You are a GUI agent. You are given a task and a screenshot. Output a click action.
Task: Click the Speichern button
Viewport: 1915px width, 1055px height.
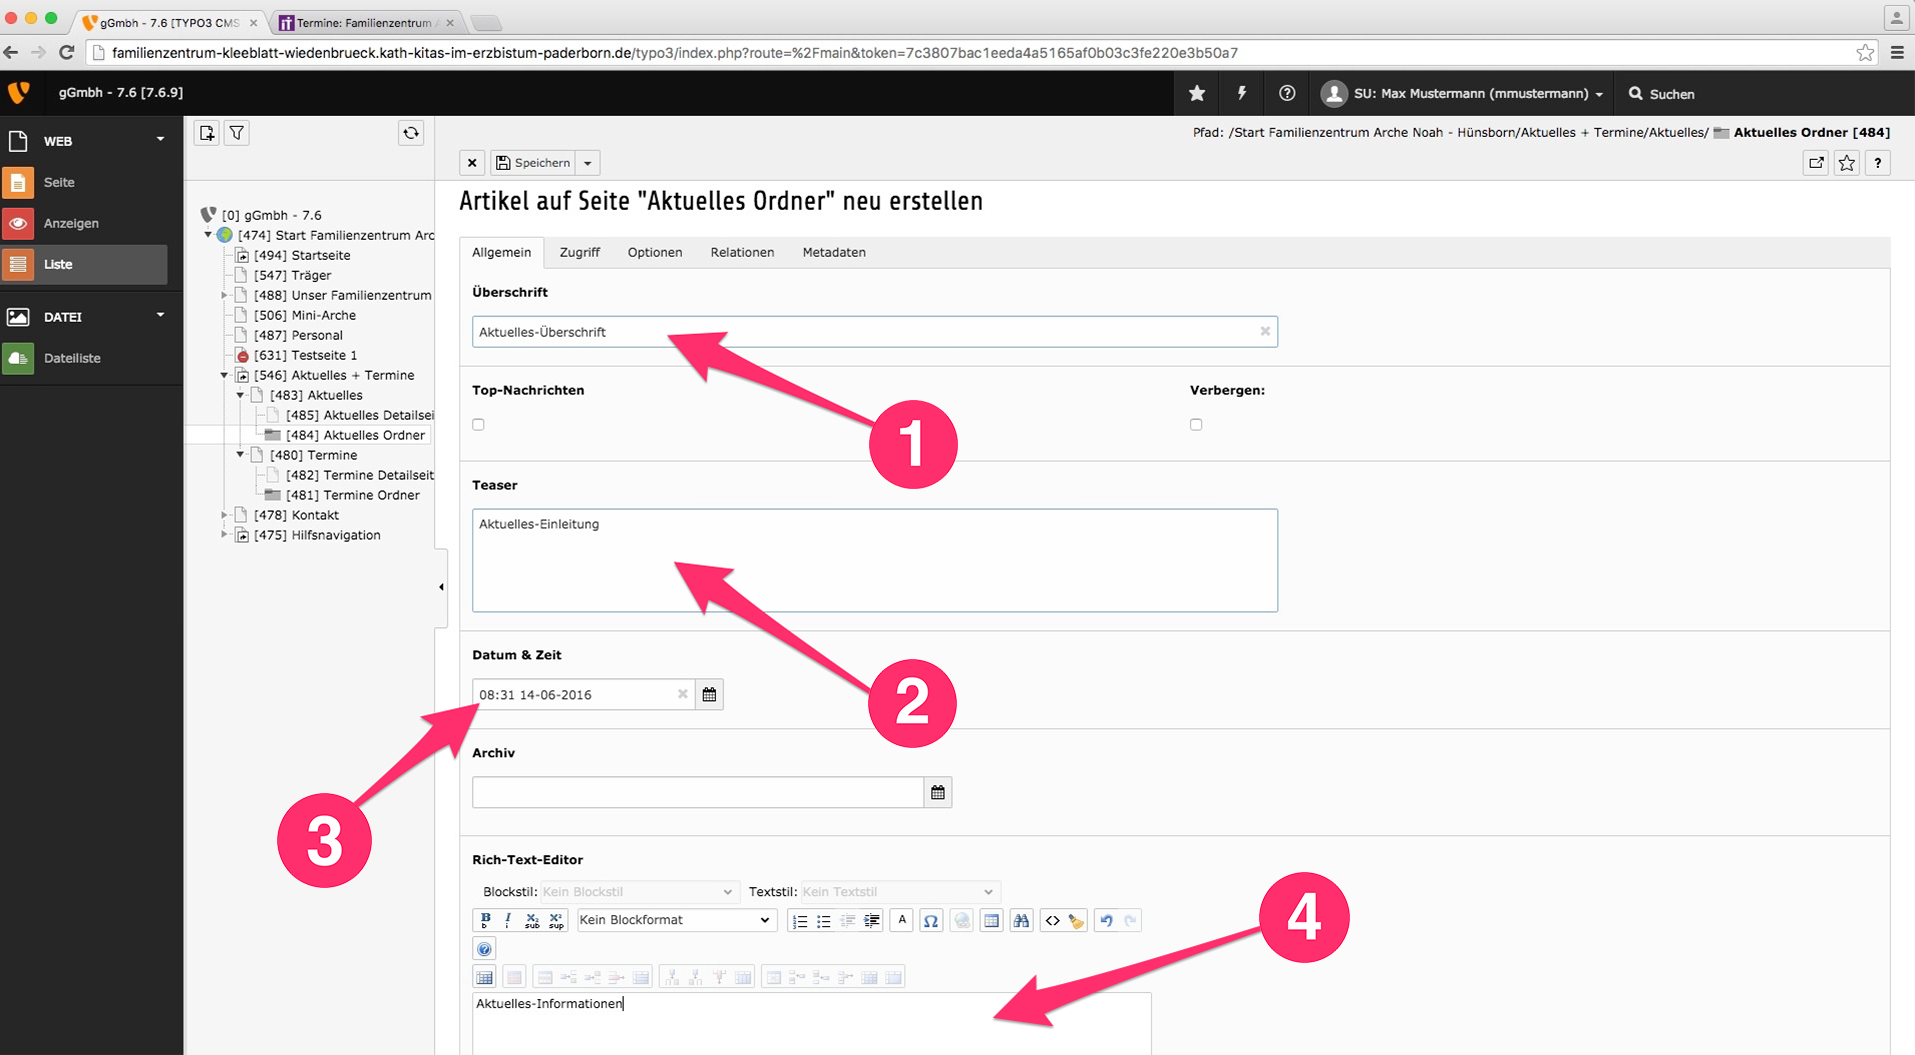click(534, 163)
